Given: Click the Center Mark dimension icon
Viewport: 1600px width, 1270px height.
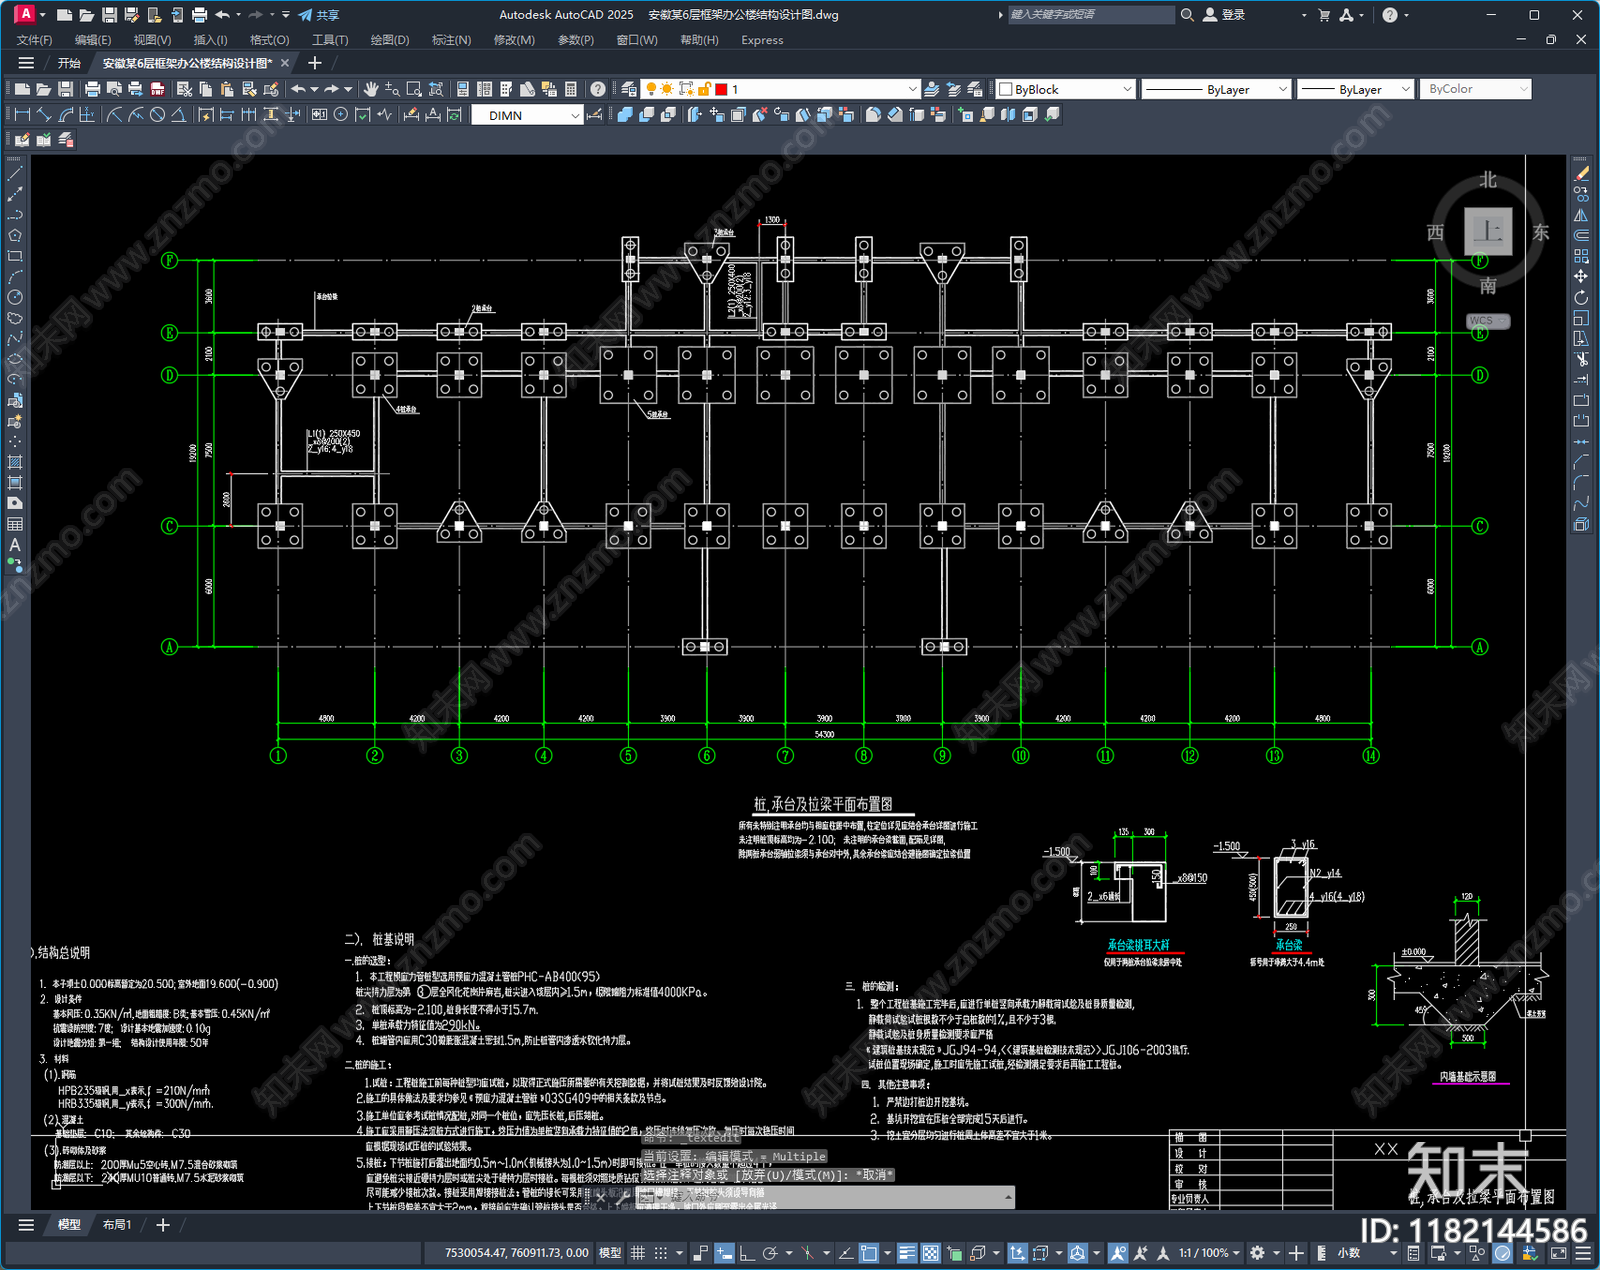Looking at the screenshot, I should pyautogui.click(x=341, y=115).
